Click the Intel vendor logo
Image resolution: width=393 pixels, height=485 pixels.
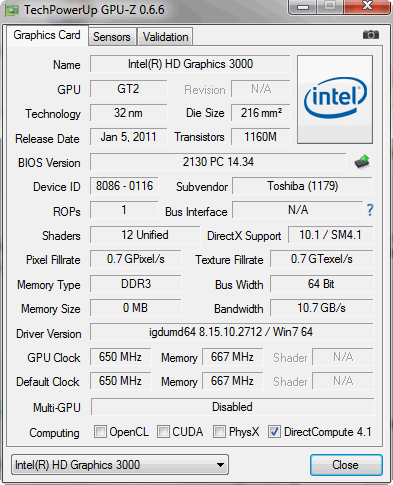[335, 99]
